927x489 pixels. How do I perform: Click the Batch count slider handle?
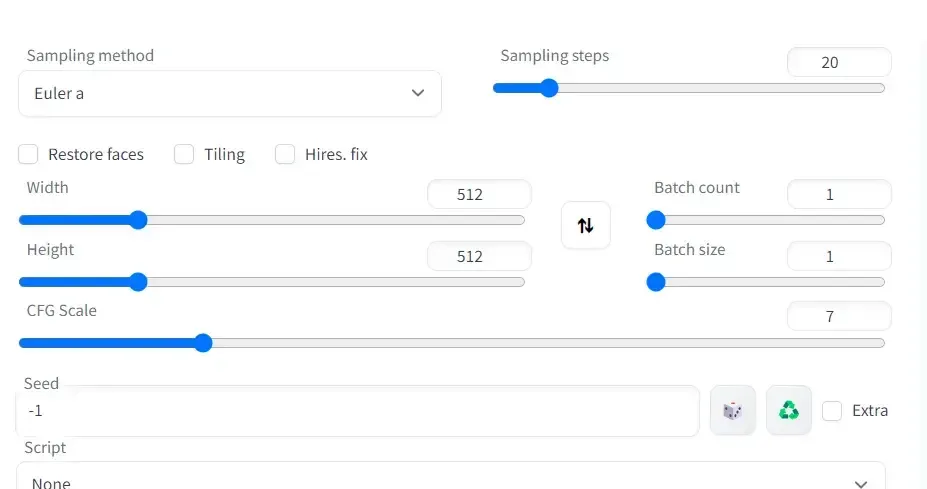(656, 220)
